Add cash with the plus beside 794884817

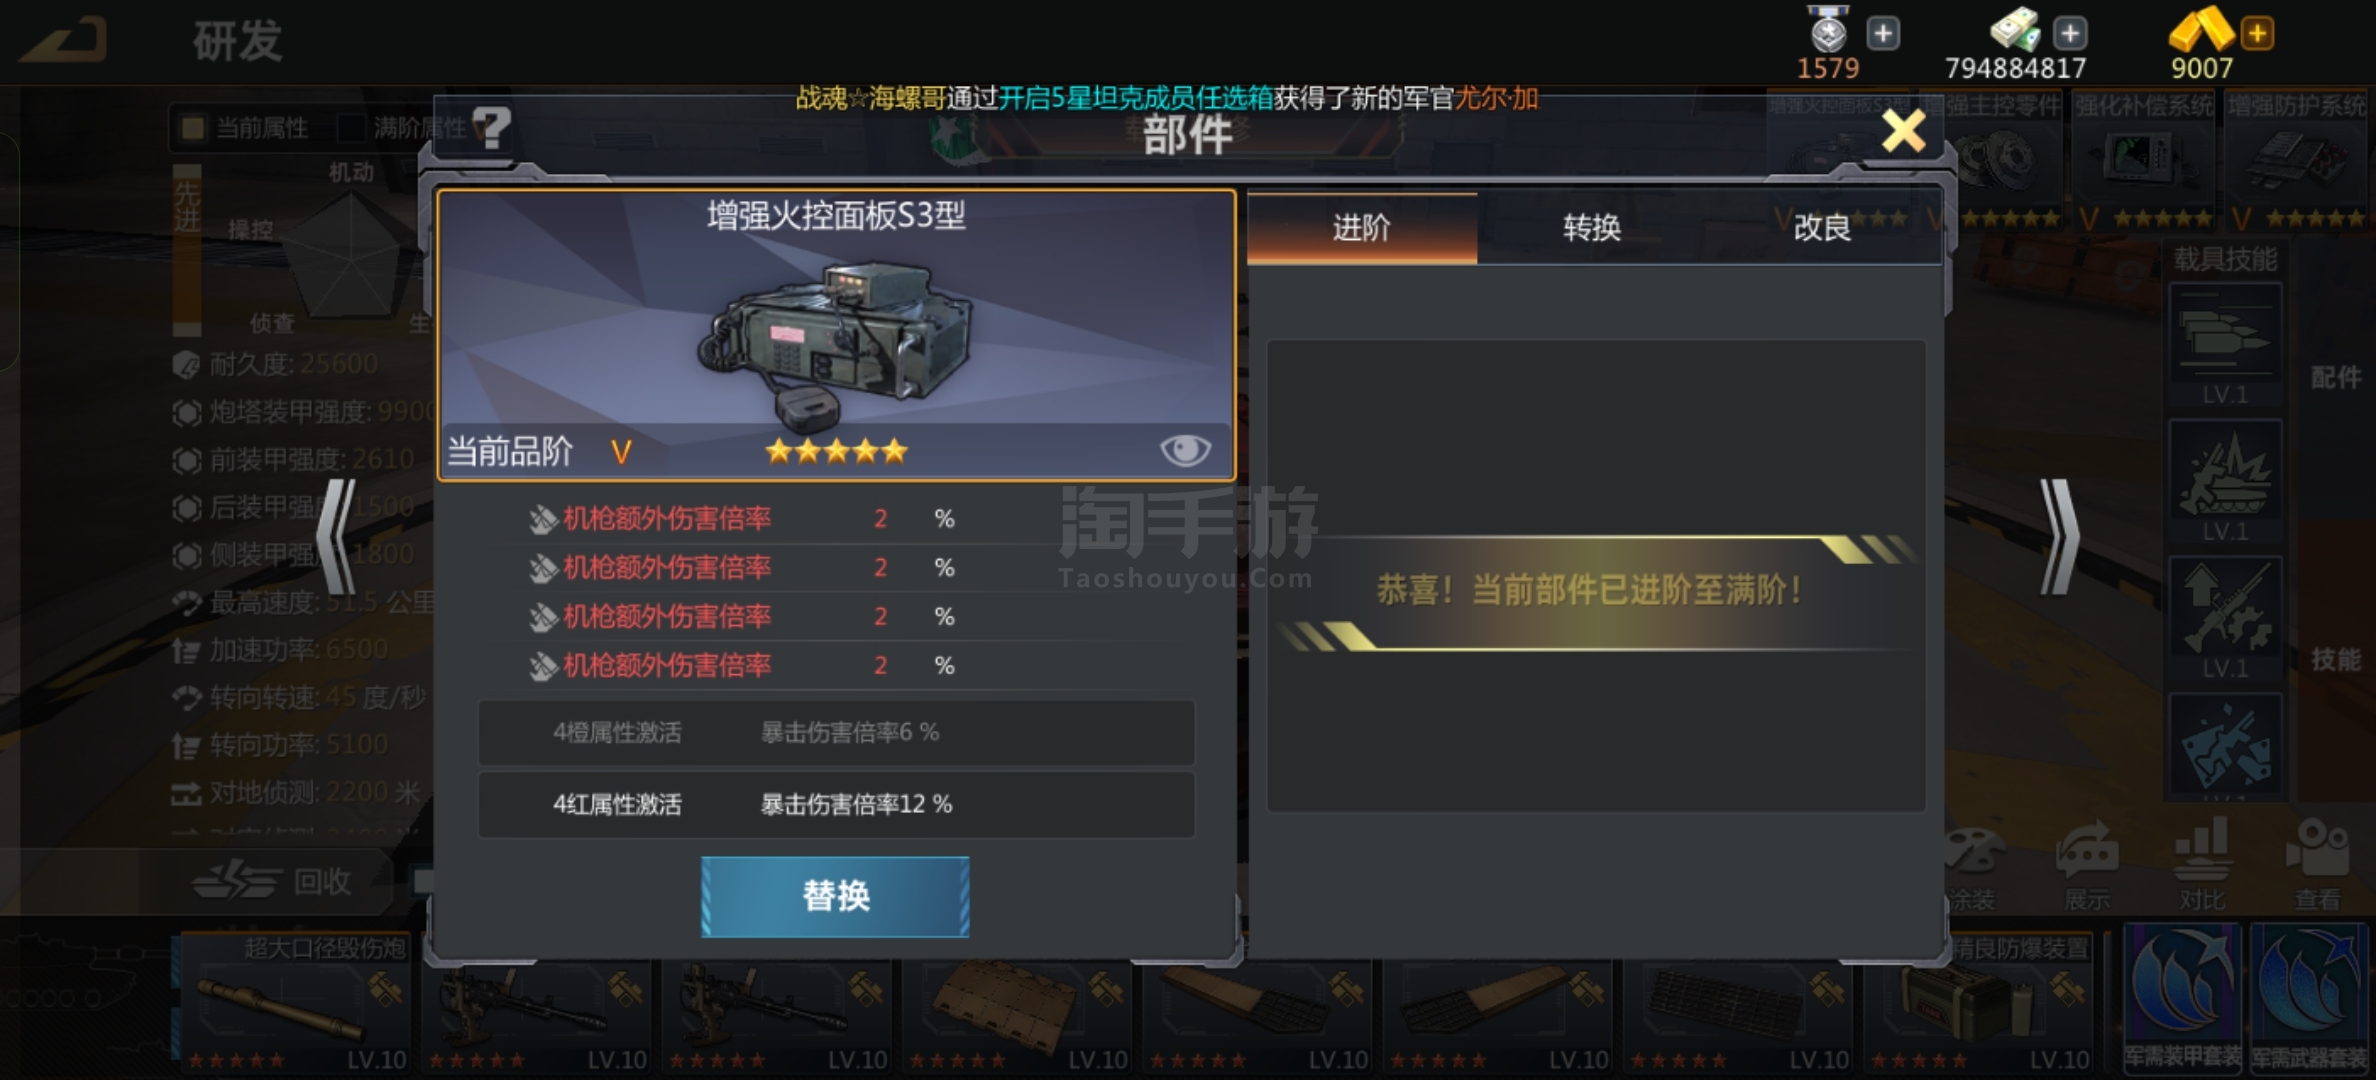(x=2070, y=34)
